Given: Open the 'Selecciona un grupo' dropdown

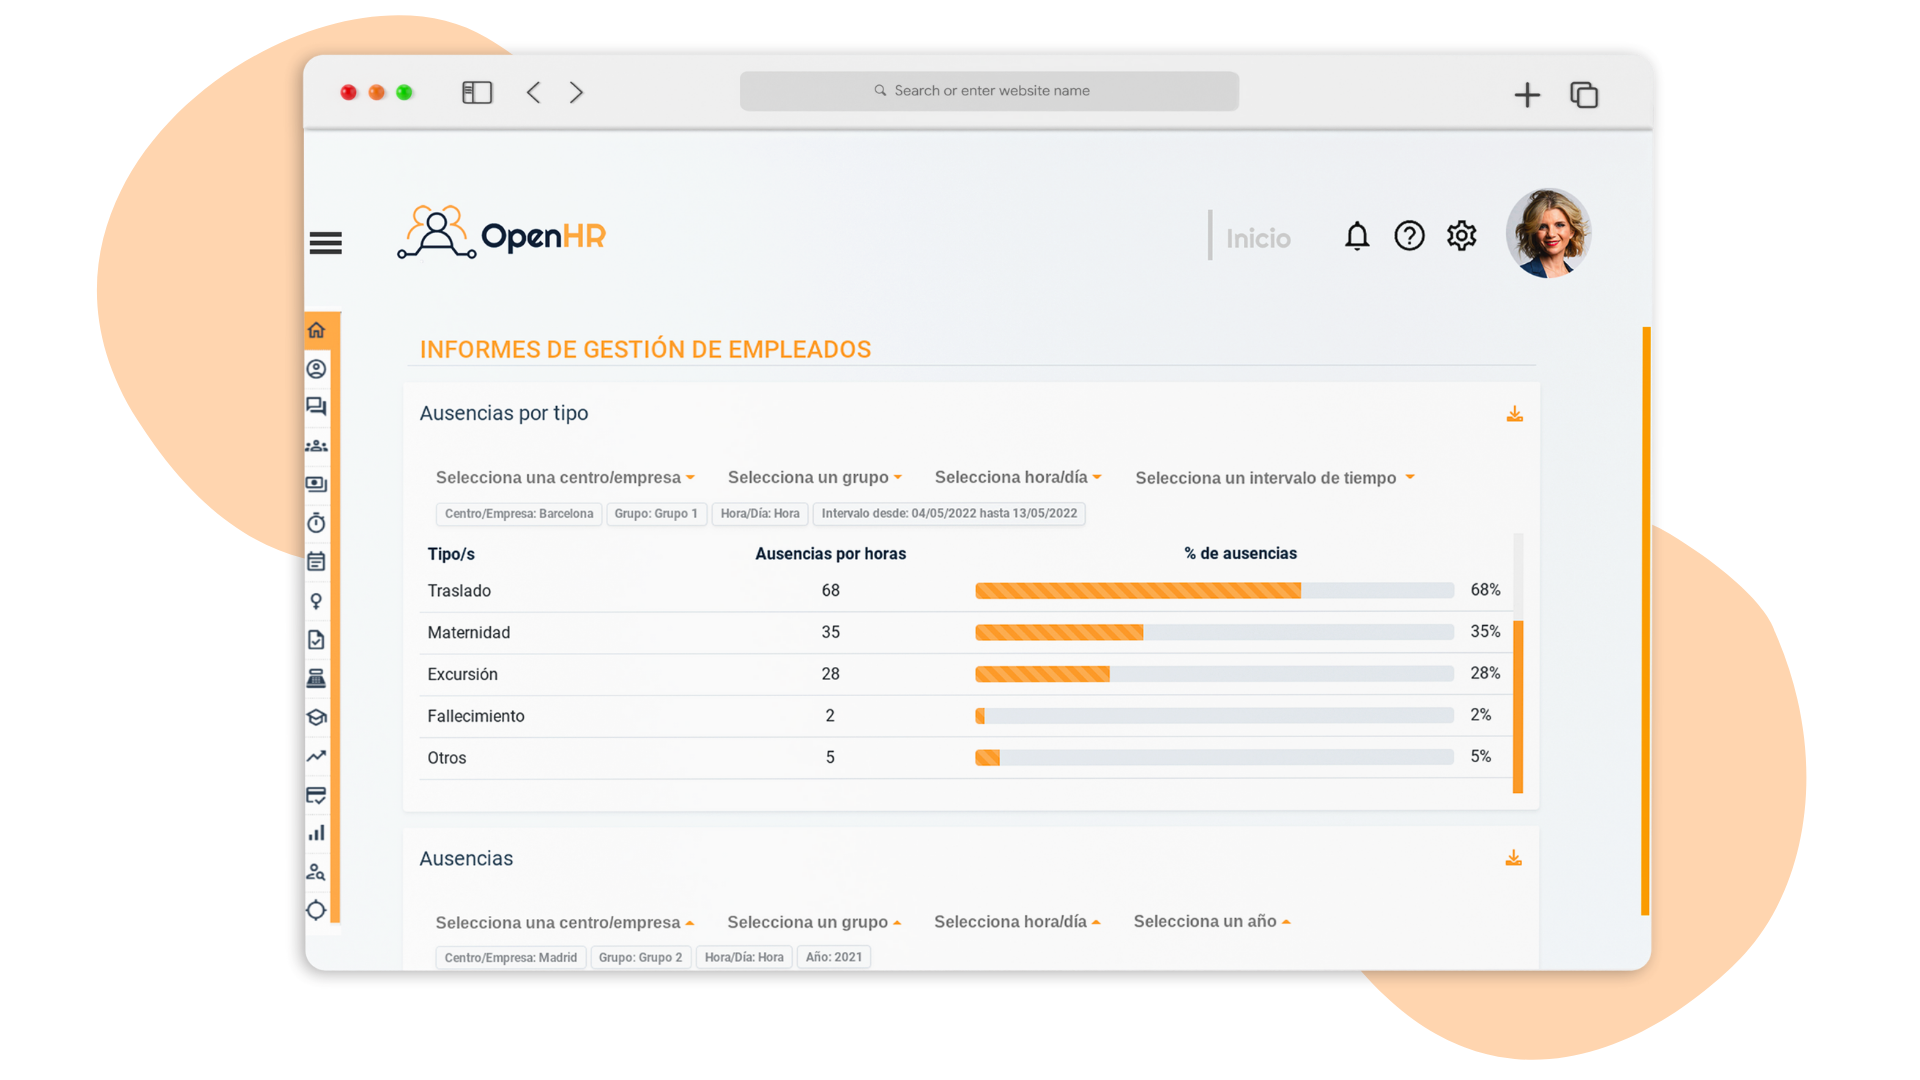Looking at the screenshot, I should [x=815, y=477].
